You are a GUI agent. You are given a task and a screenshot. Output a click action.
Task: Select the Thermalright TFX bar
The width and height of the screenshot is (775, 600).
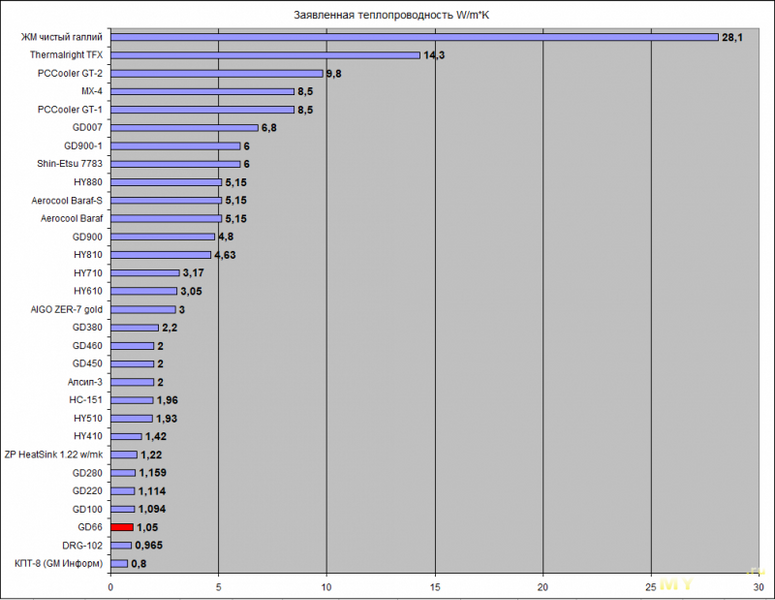(265, 55)
